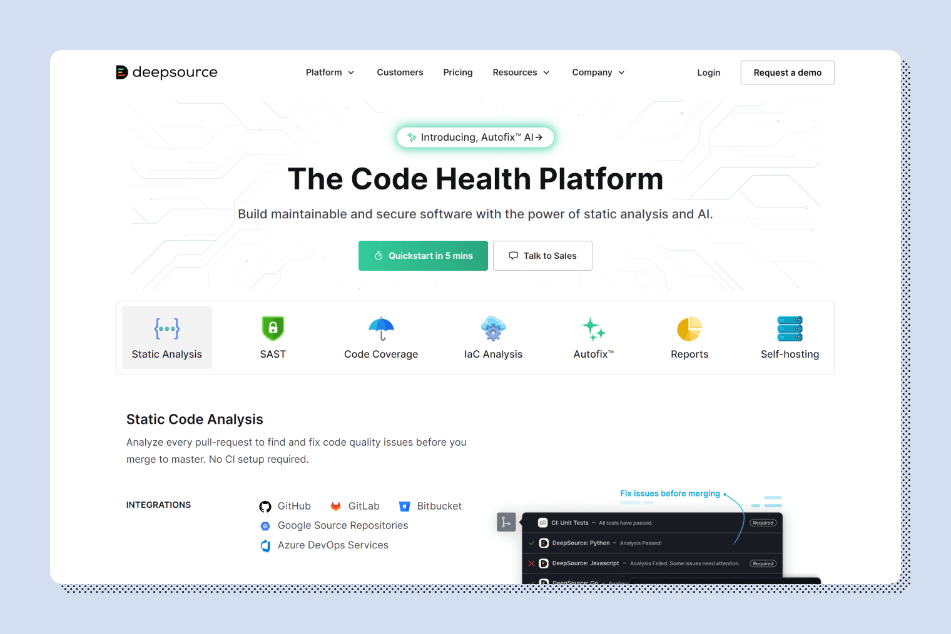Click the Bitbucket bucket icon
The width and height of the screenshot is (951, 634).
coord(405,506)
